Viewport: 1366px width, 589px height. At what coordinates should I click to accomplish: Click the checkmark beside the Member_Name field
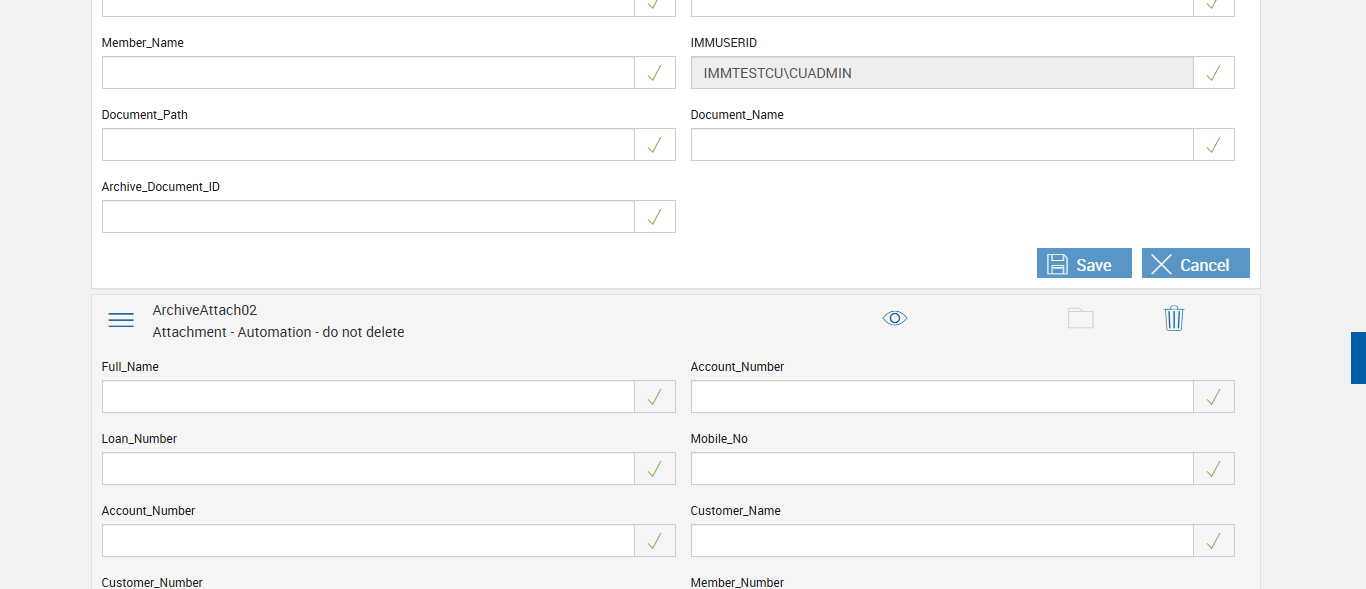point(655,73)
